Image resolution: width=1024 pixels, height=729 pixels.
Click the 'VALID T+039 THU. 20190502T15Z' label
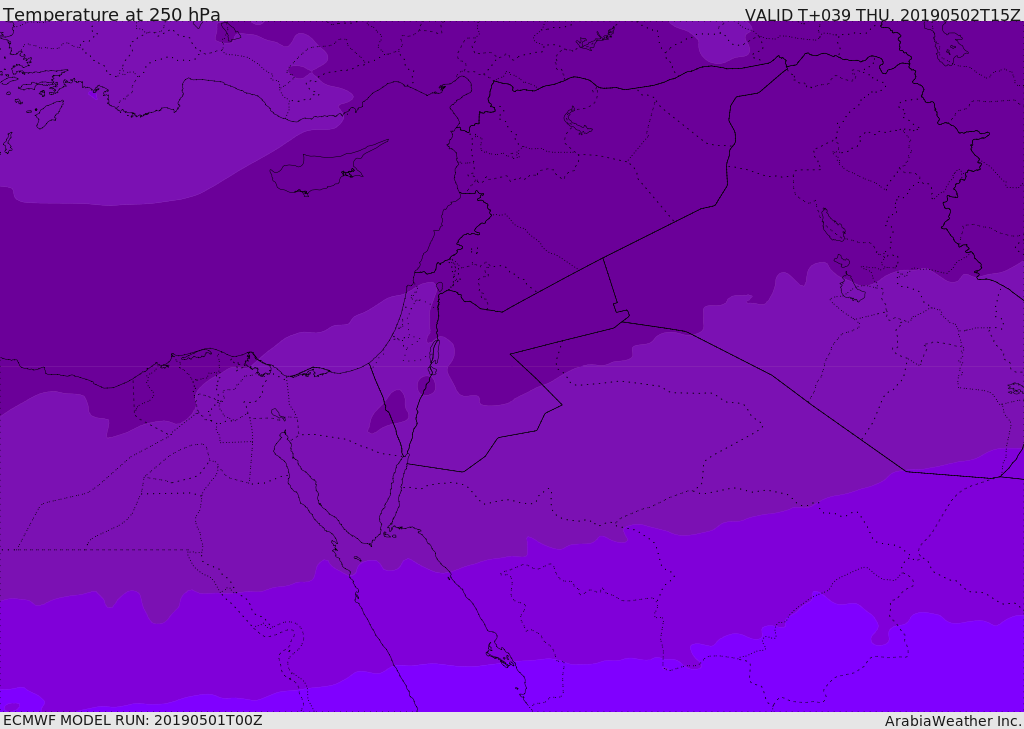pos(882,15)
